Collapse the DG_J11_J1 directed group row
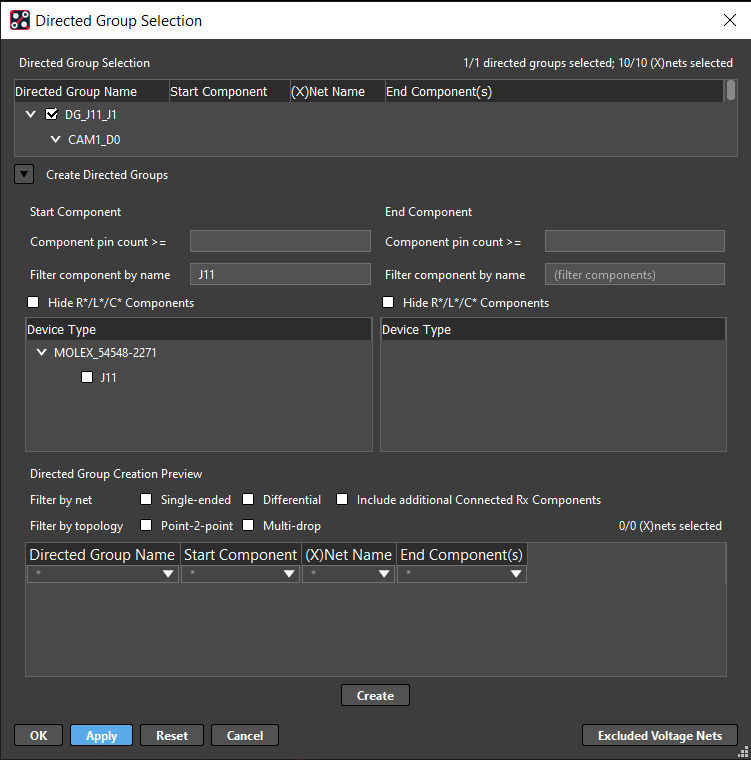The image size is (751, 760). point(31,114)
